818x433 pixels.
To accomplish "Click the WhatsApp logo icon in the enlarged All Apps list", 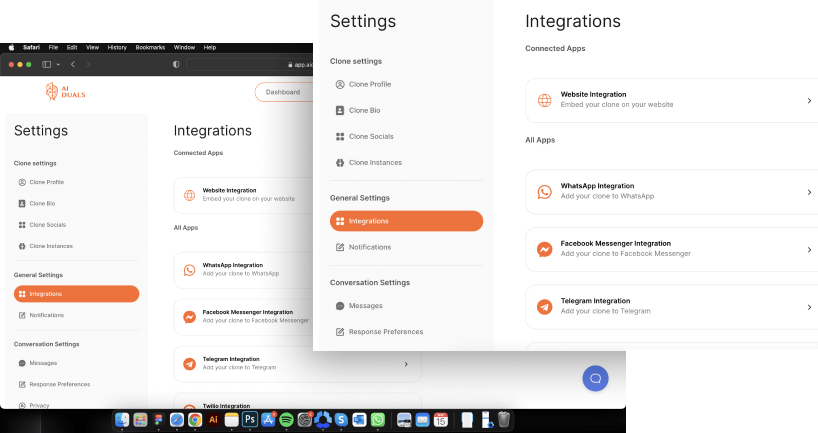I will 544,191.
